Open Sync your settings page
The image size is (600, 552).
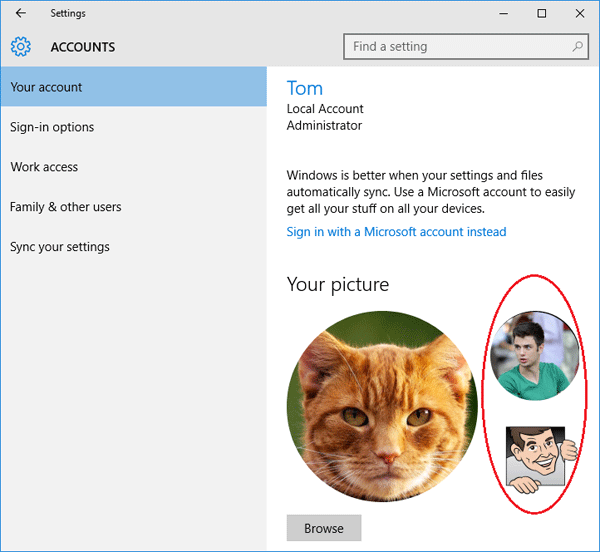point(60,247)
